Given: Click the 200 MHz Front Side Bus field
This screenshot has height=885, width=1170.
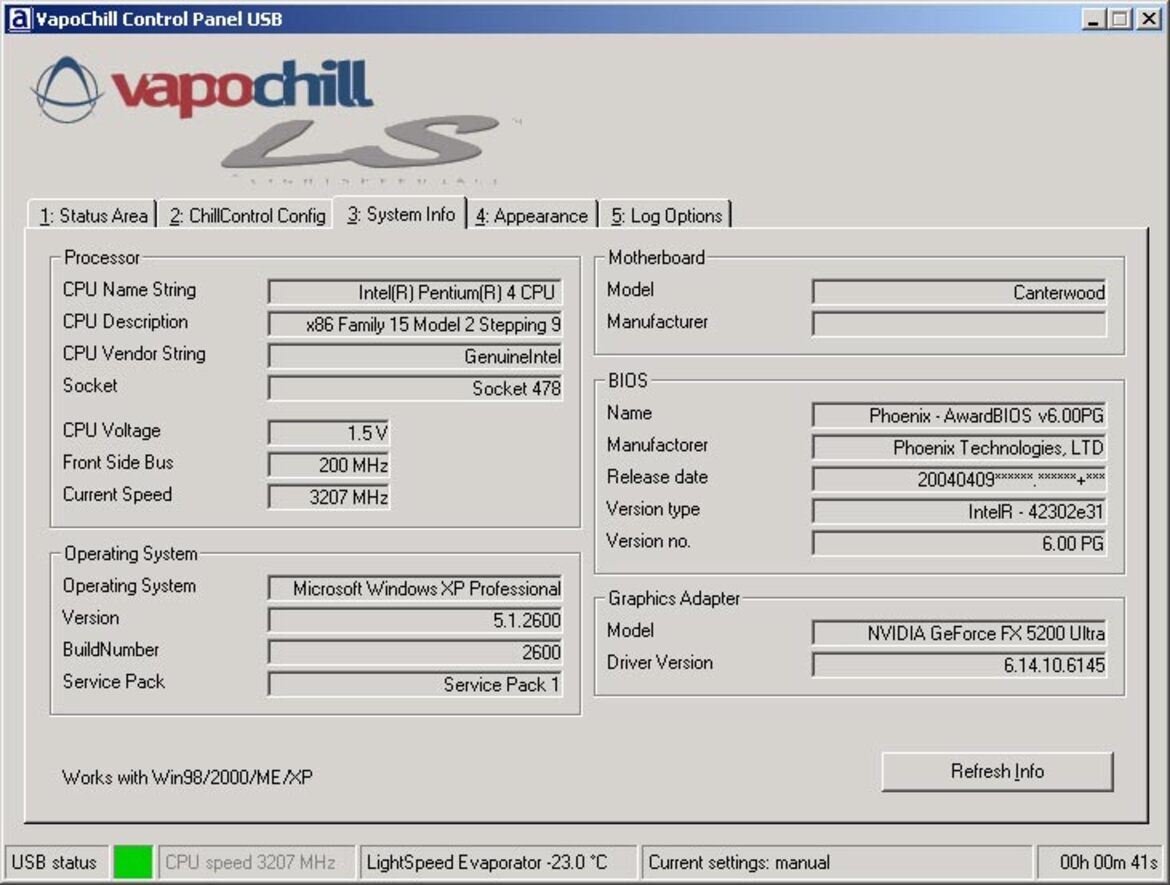Looking at the screenshot, I should [328, 465].
